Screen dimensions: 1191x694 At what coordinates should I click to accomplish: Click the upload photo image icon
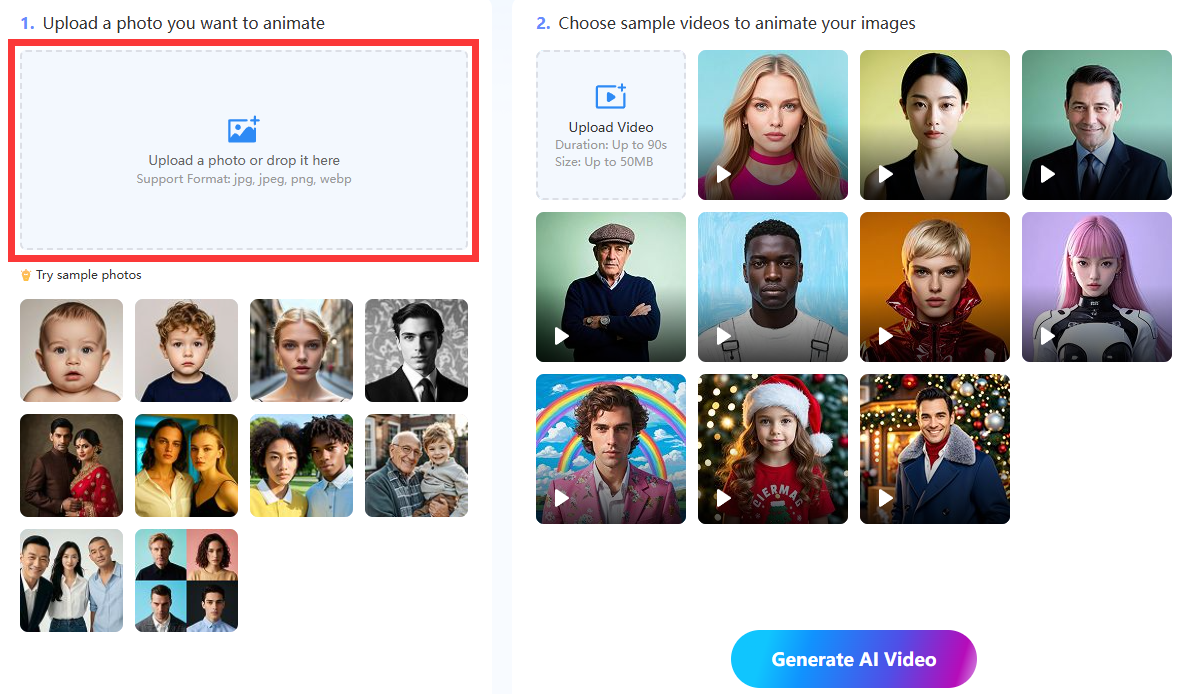[243, 129]
